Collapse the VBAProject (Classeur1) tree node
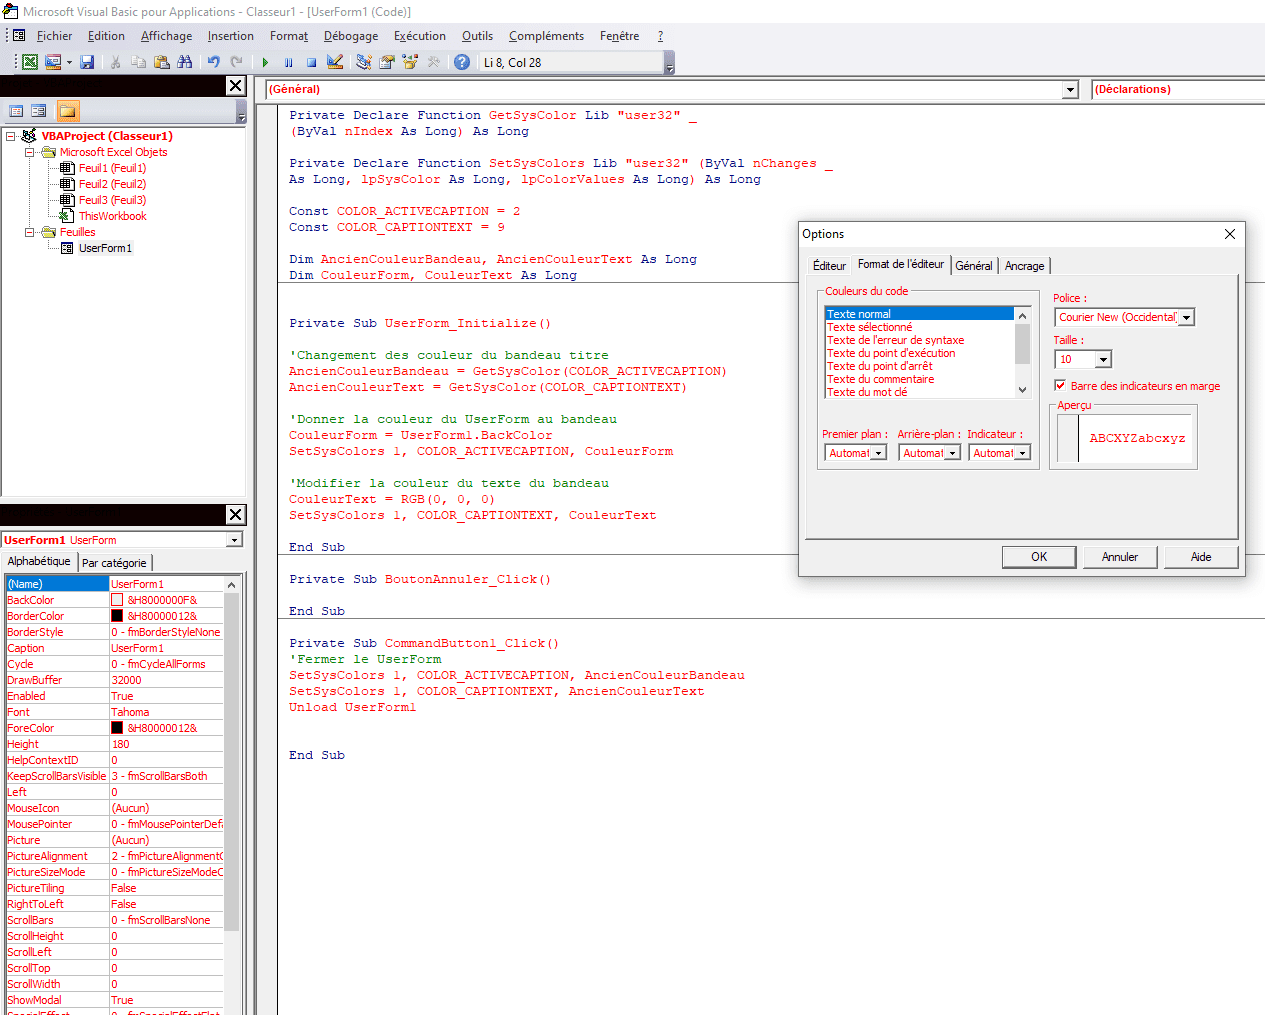Viewport: 1265px width, 1015px height. pos(11,136)
